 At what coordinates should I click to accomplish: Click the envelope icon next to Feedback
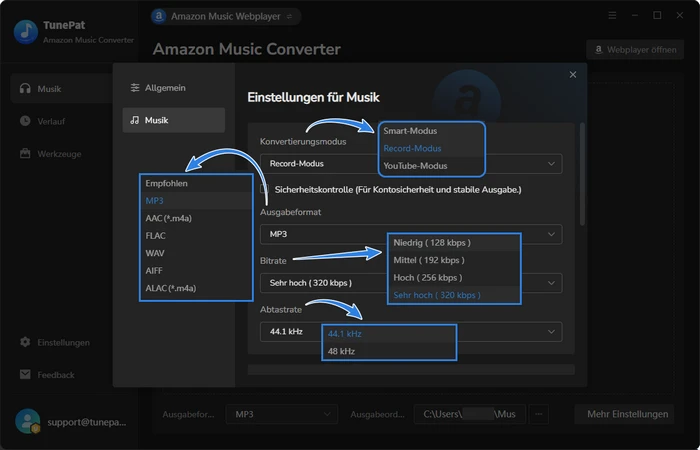click(x=25, y=375)
